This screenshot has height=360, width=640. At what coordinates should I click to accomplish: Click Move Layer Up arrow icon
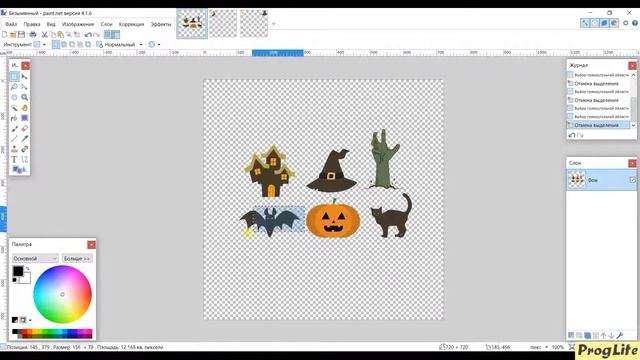click(x=604, y=336)
